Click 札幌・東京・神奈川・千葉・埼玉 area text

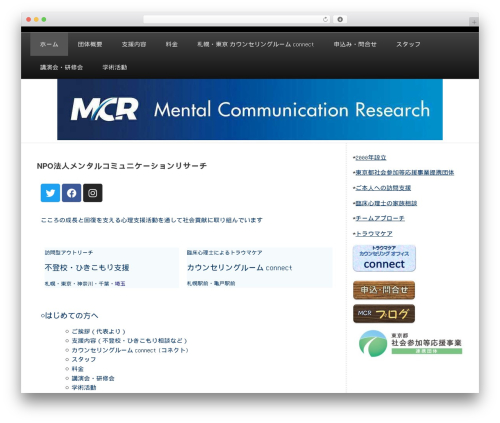coord(85,284)
